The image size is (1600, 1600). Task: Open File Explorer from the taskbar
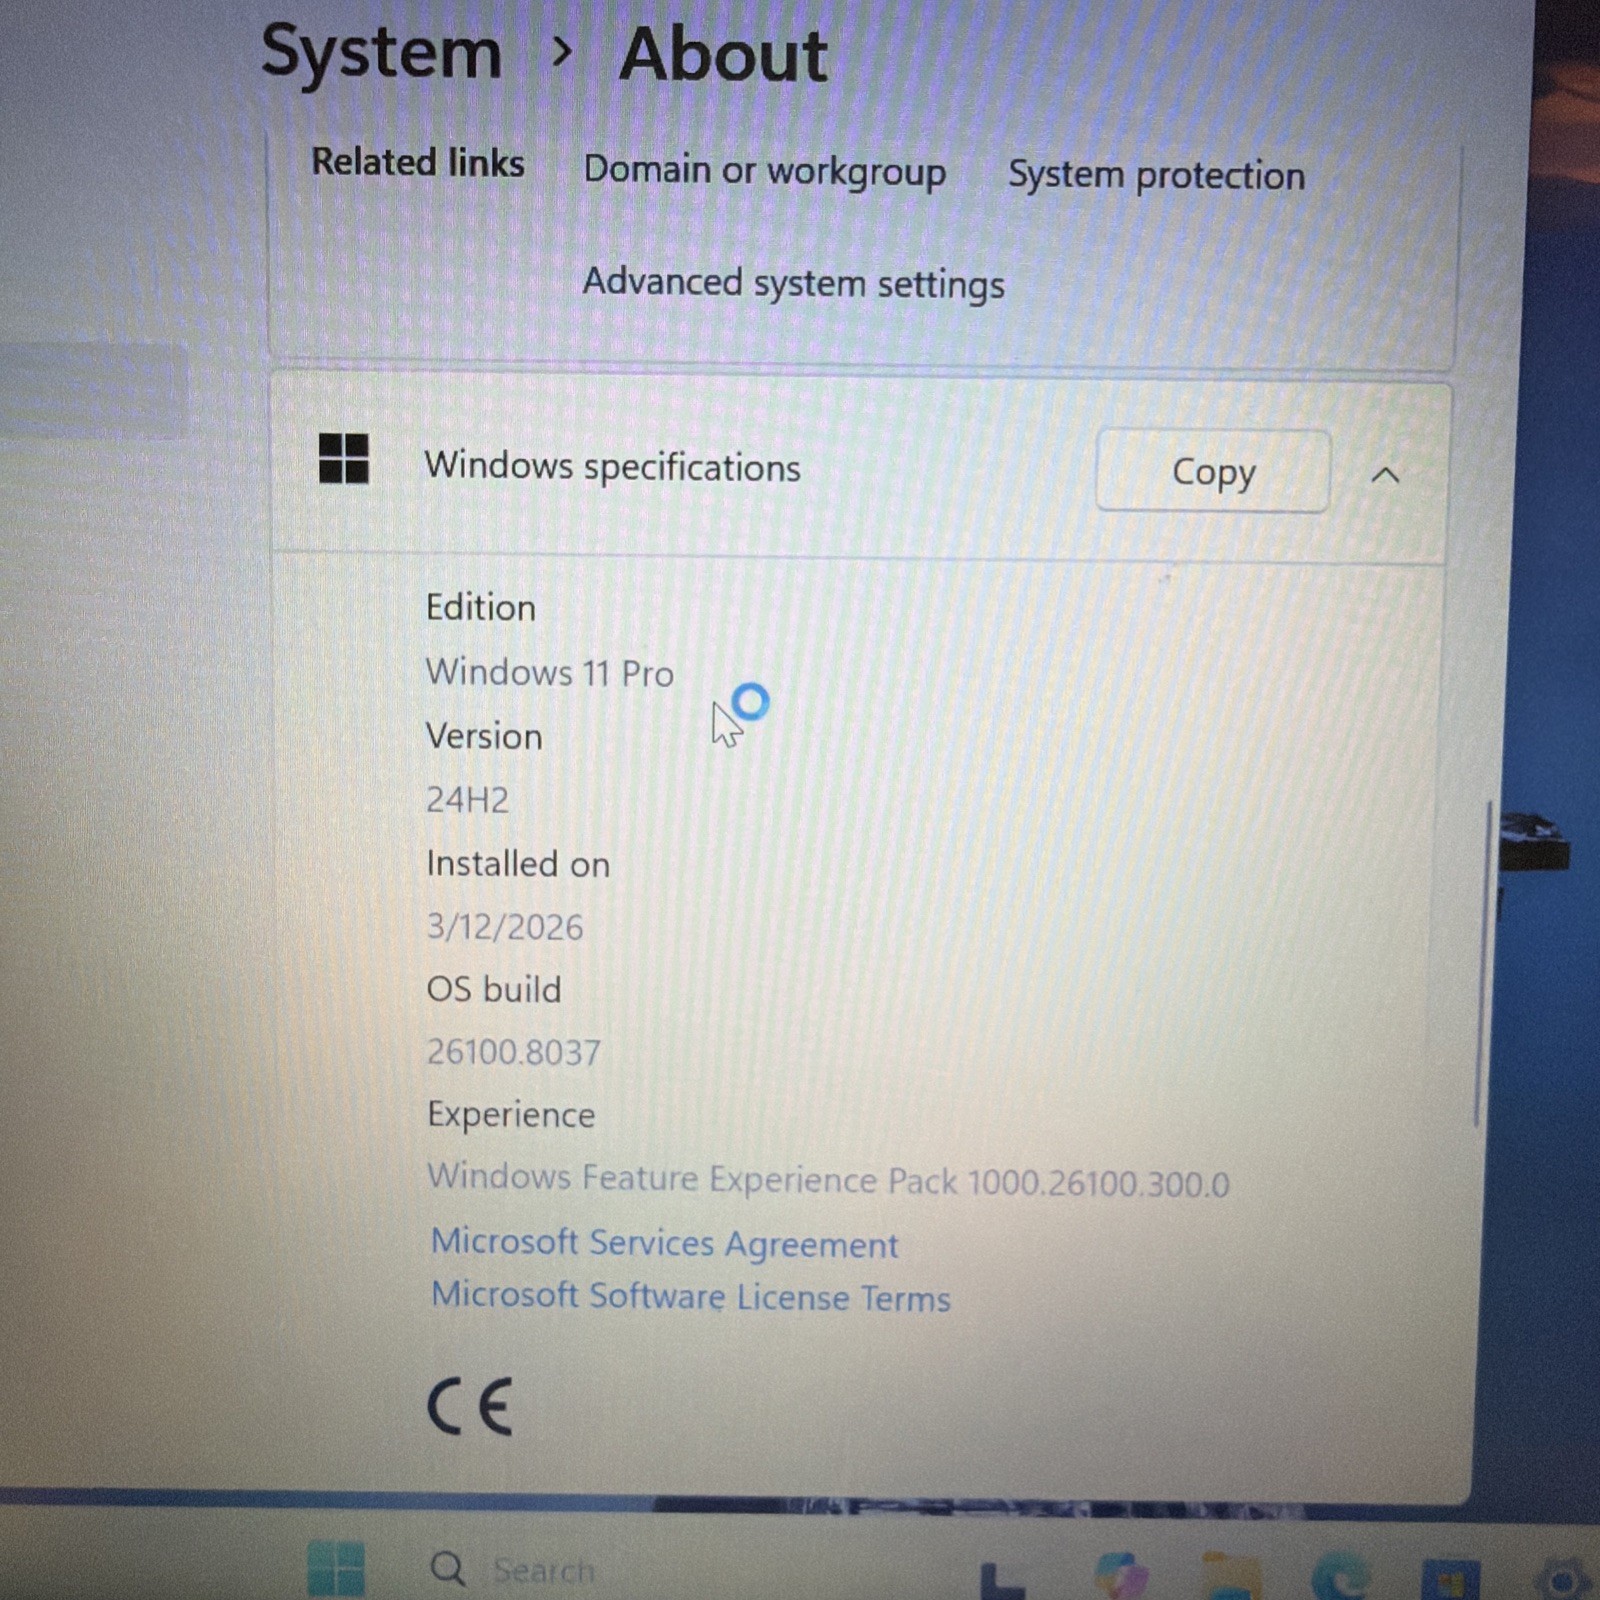(1230, 1577)
